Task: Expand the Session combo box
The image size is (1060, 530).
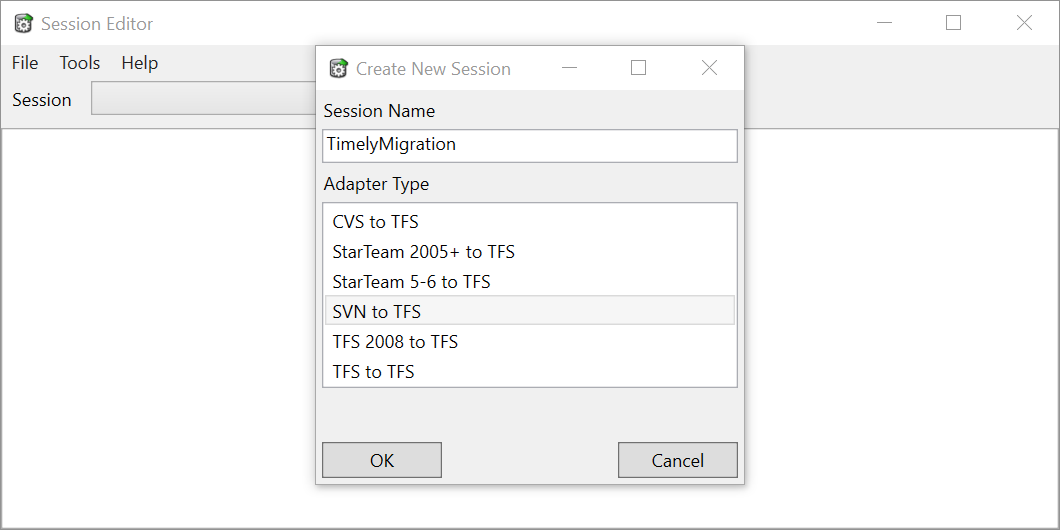Action: (x=203, y=99)
